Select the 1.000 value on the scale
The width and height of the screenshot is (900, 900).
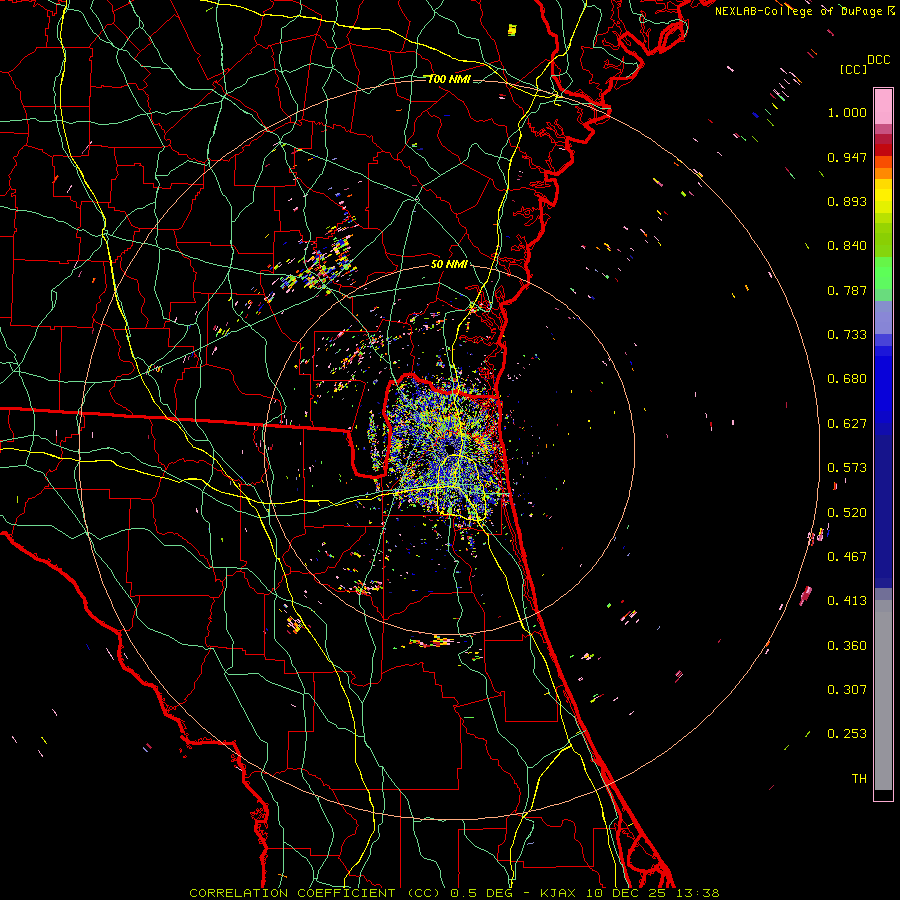pos(847,112)
